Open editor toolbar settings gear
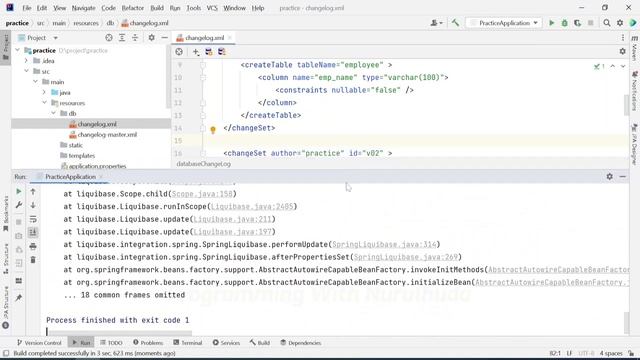 622,51
